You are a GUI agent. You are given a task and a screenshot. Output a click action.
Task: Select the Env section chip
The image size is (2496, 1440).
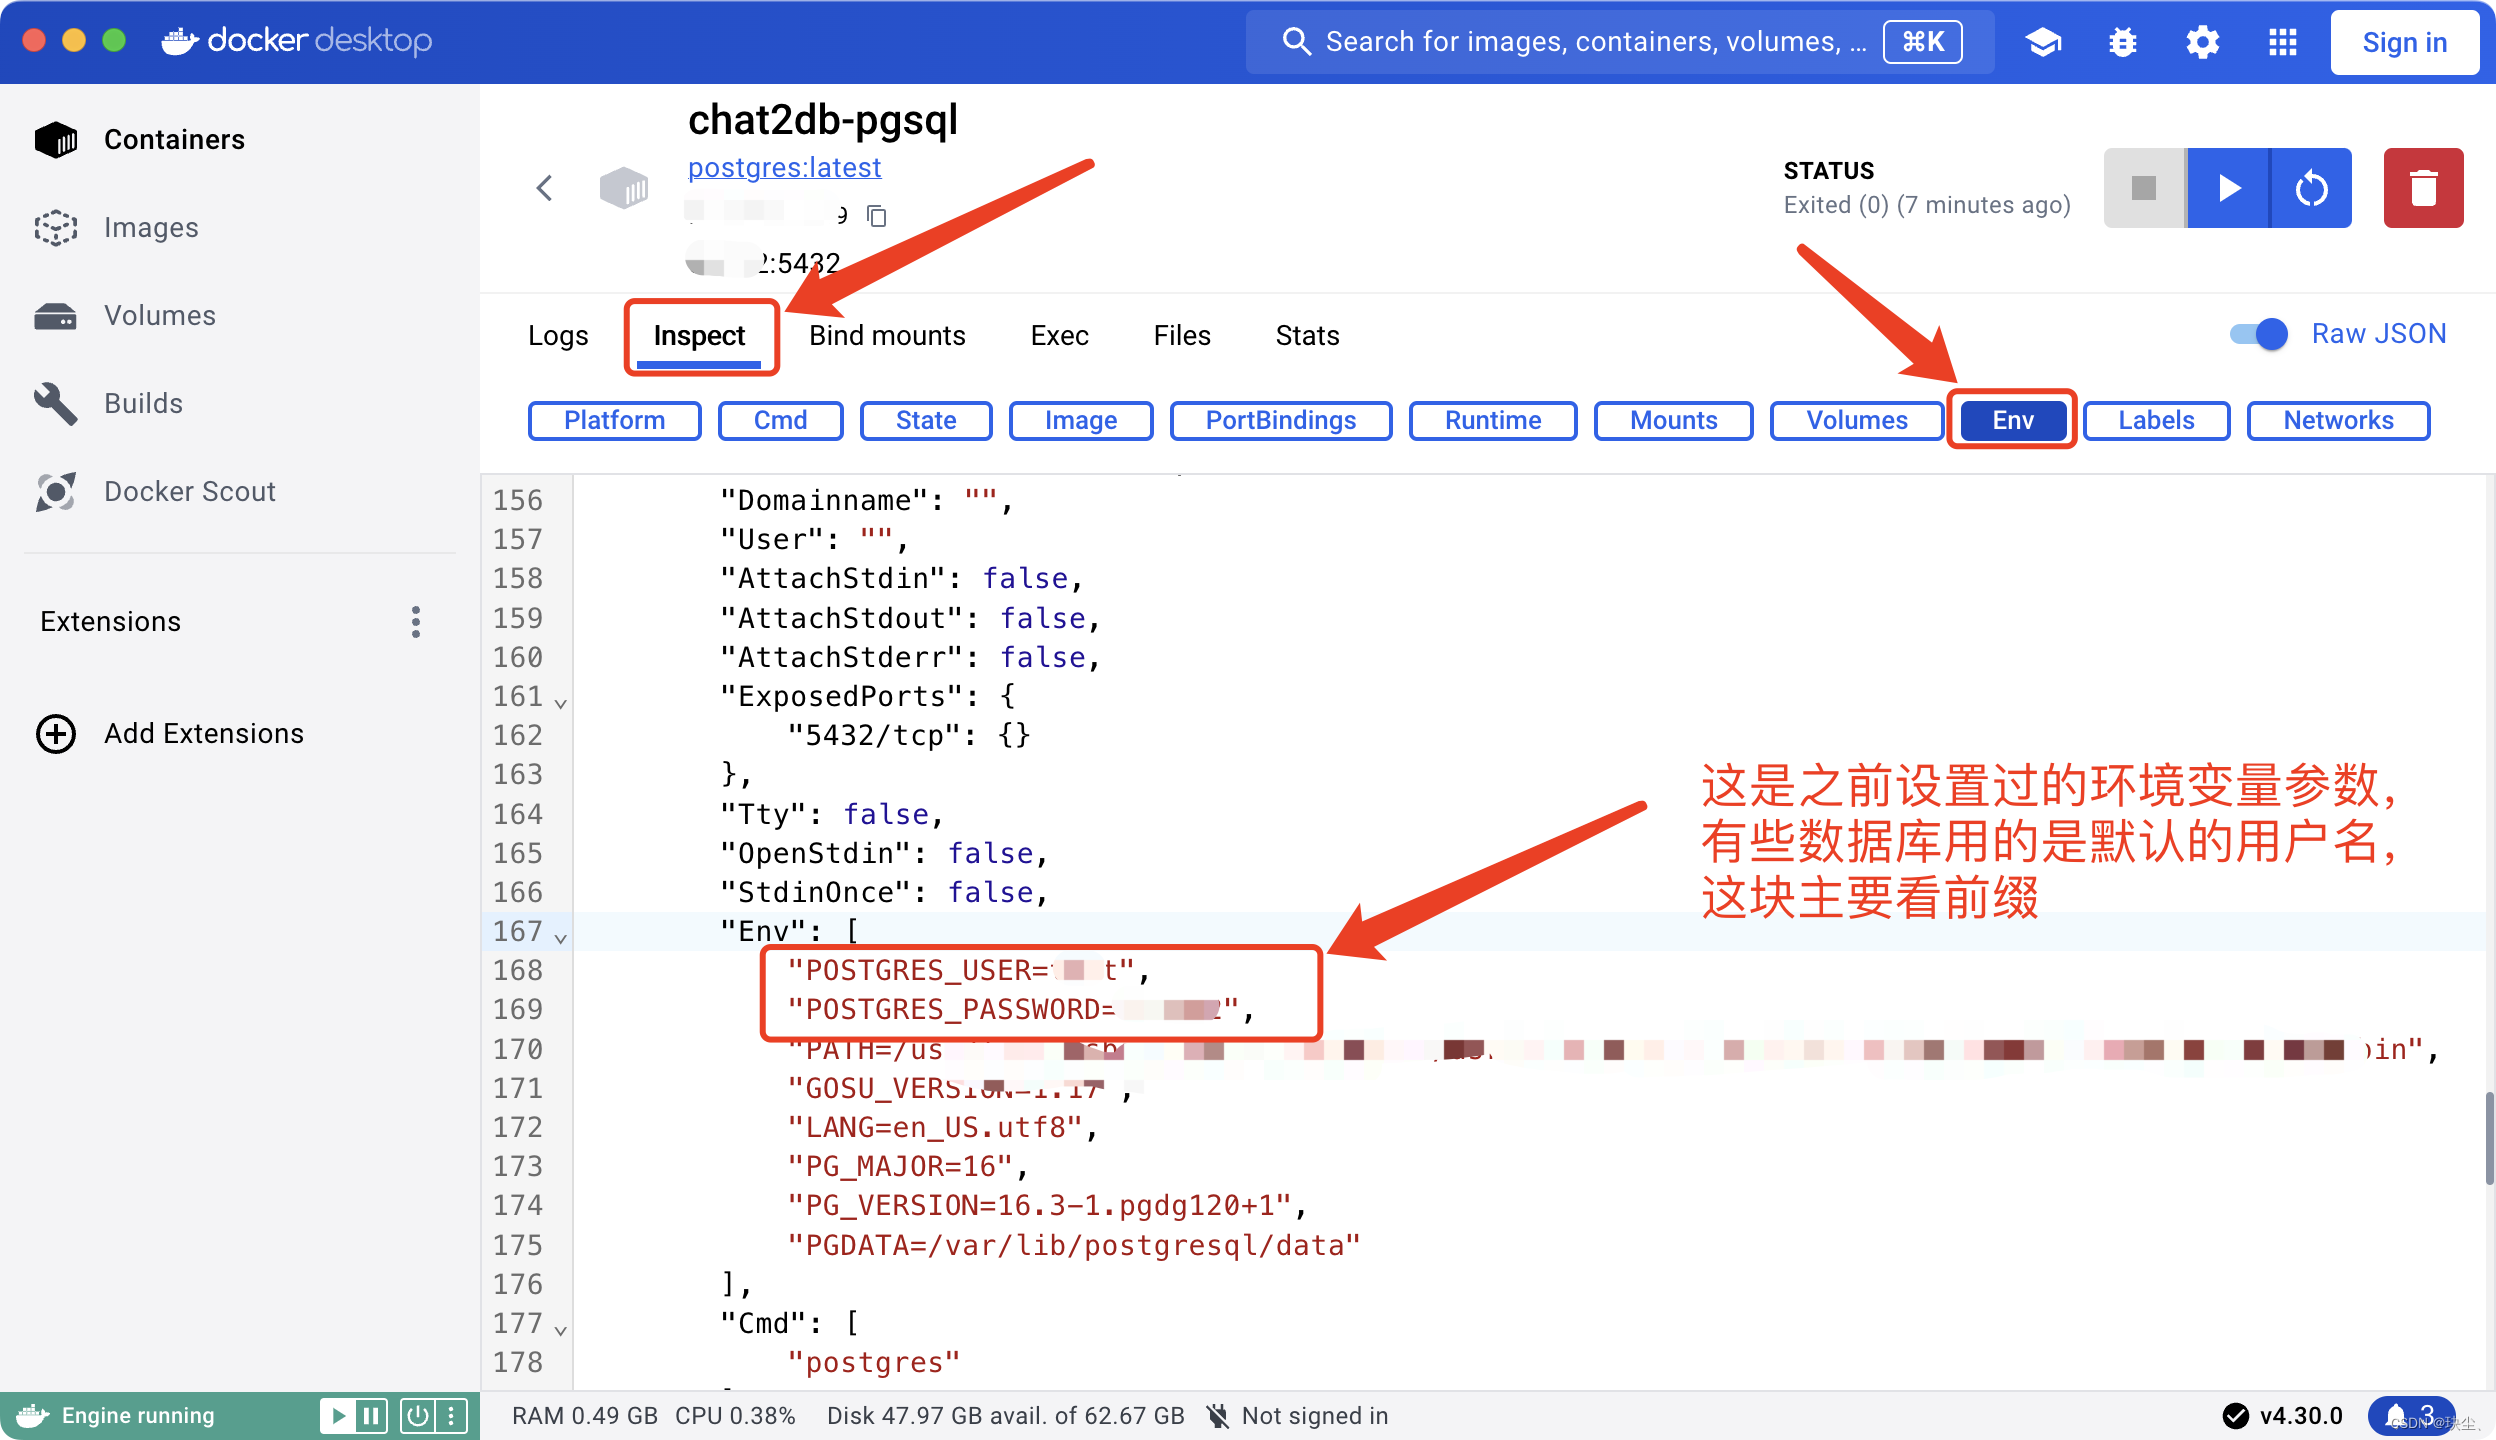click(2013, 420)
